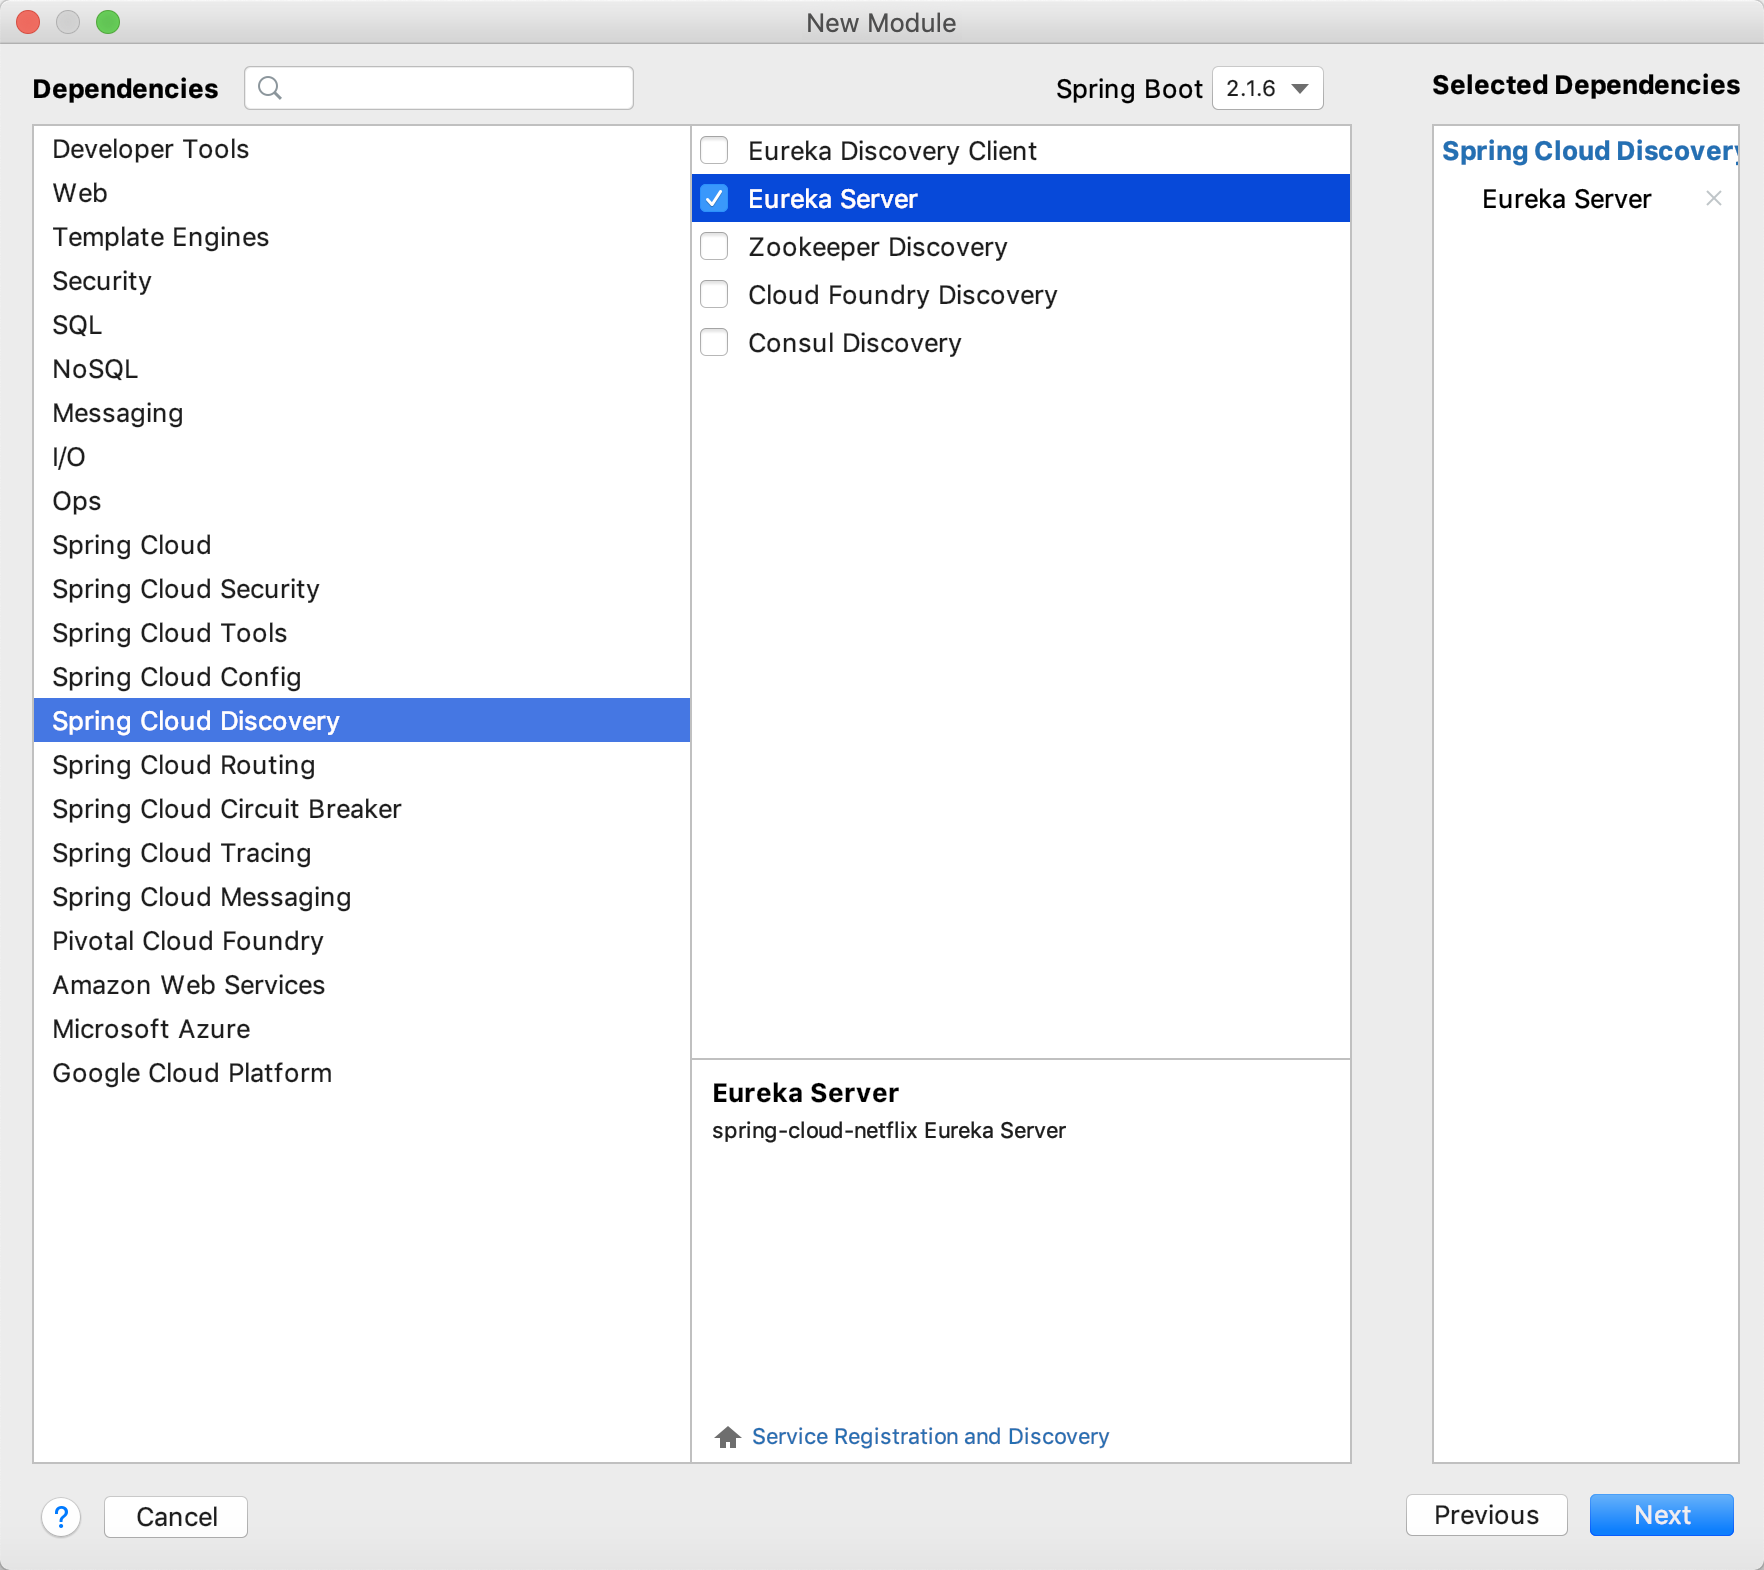Screen dimensions: 1764x1570
Task: Select the Spring Cloud Routing category
Action: 183,765
